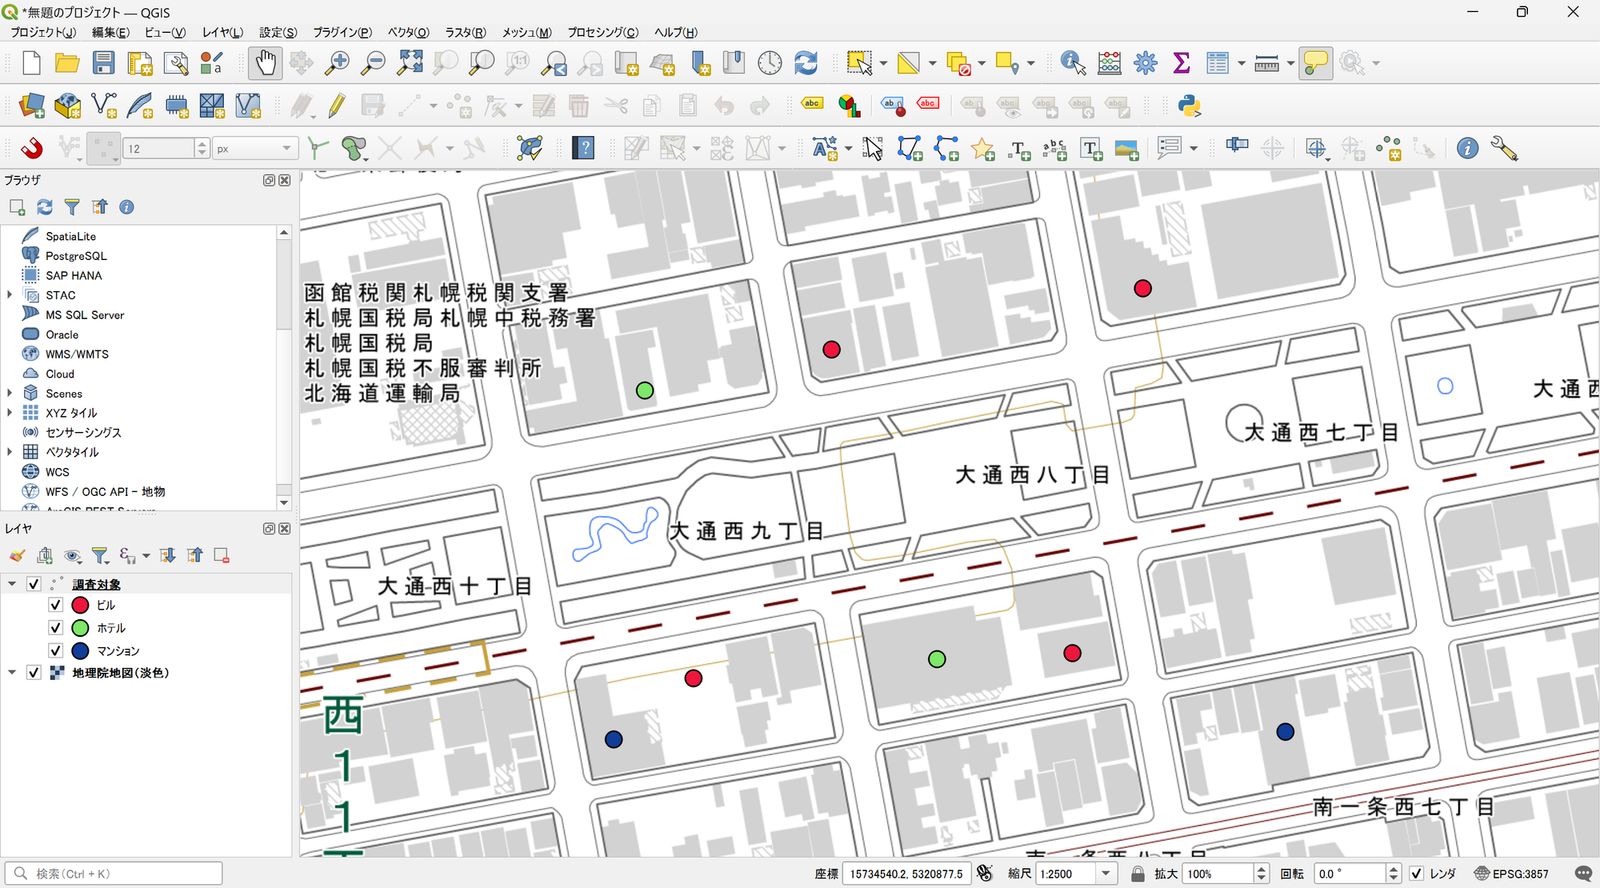The image size is (1600, 888).
Task: Close the ブラウザ panel
Action: (x=285, y=180)
